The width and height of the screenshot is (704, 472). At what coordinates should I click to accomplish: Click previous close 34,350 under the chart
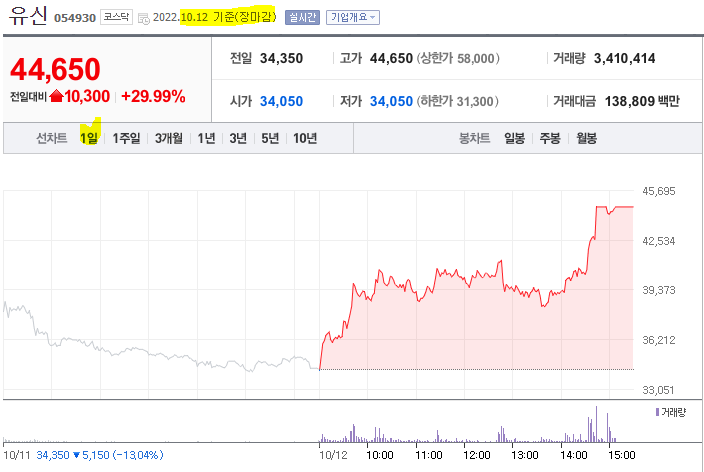point(53,455)
